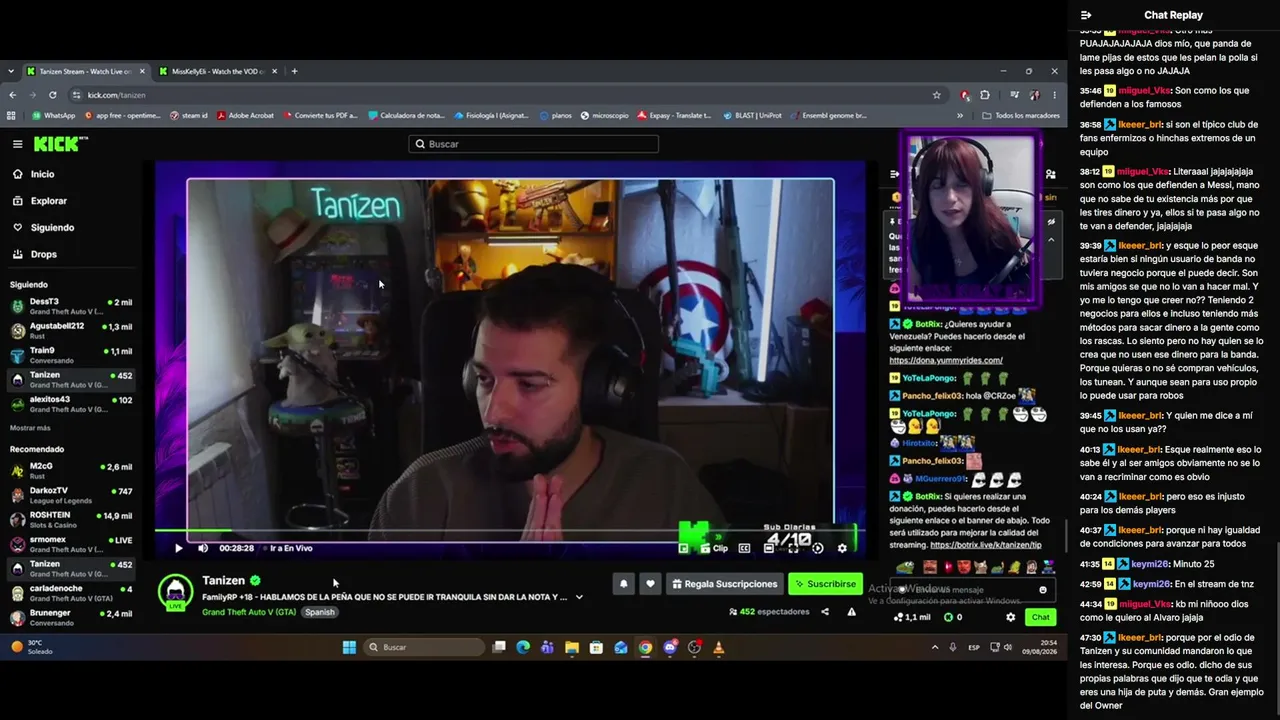The width and height of the screenshot is (1280, 720).
Task: Open the emoji picker in chat input
Action: pos(1043,590)
